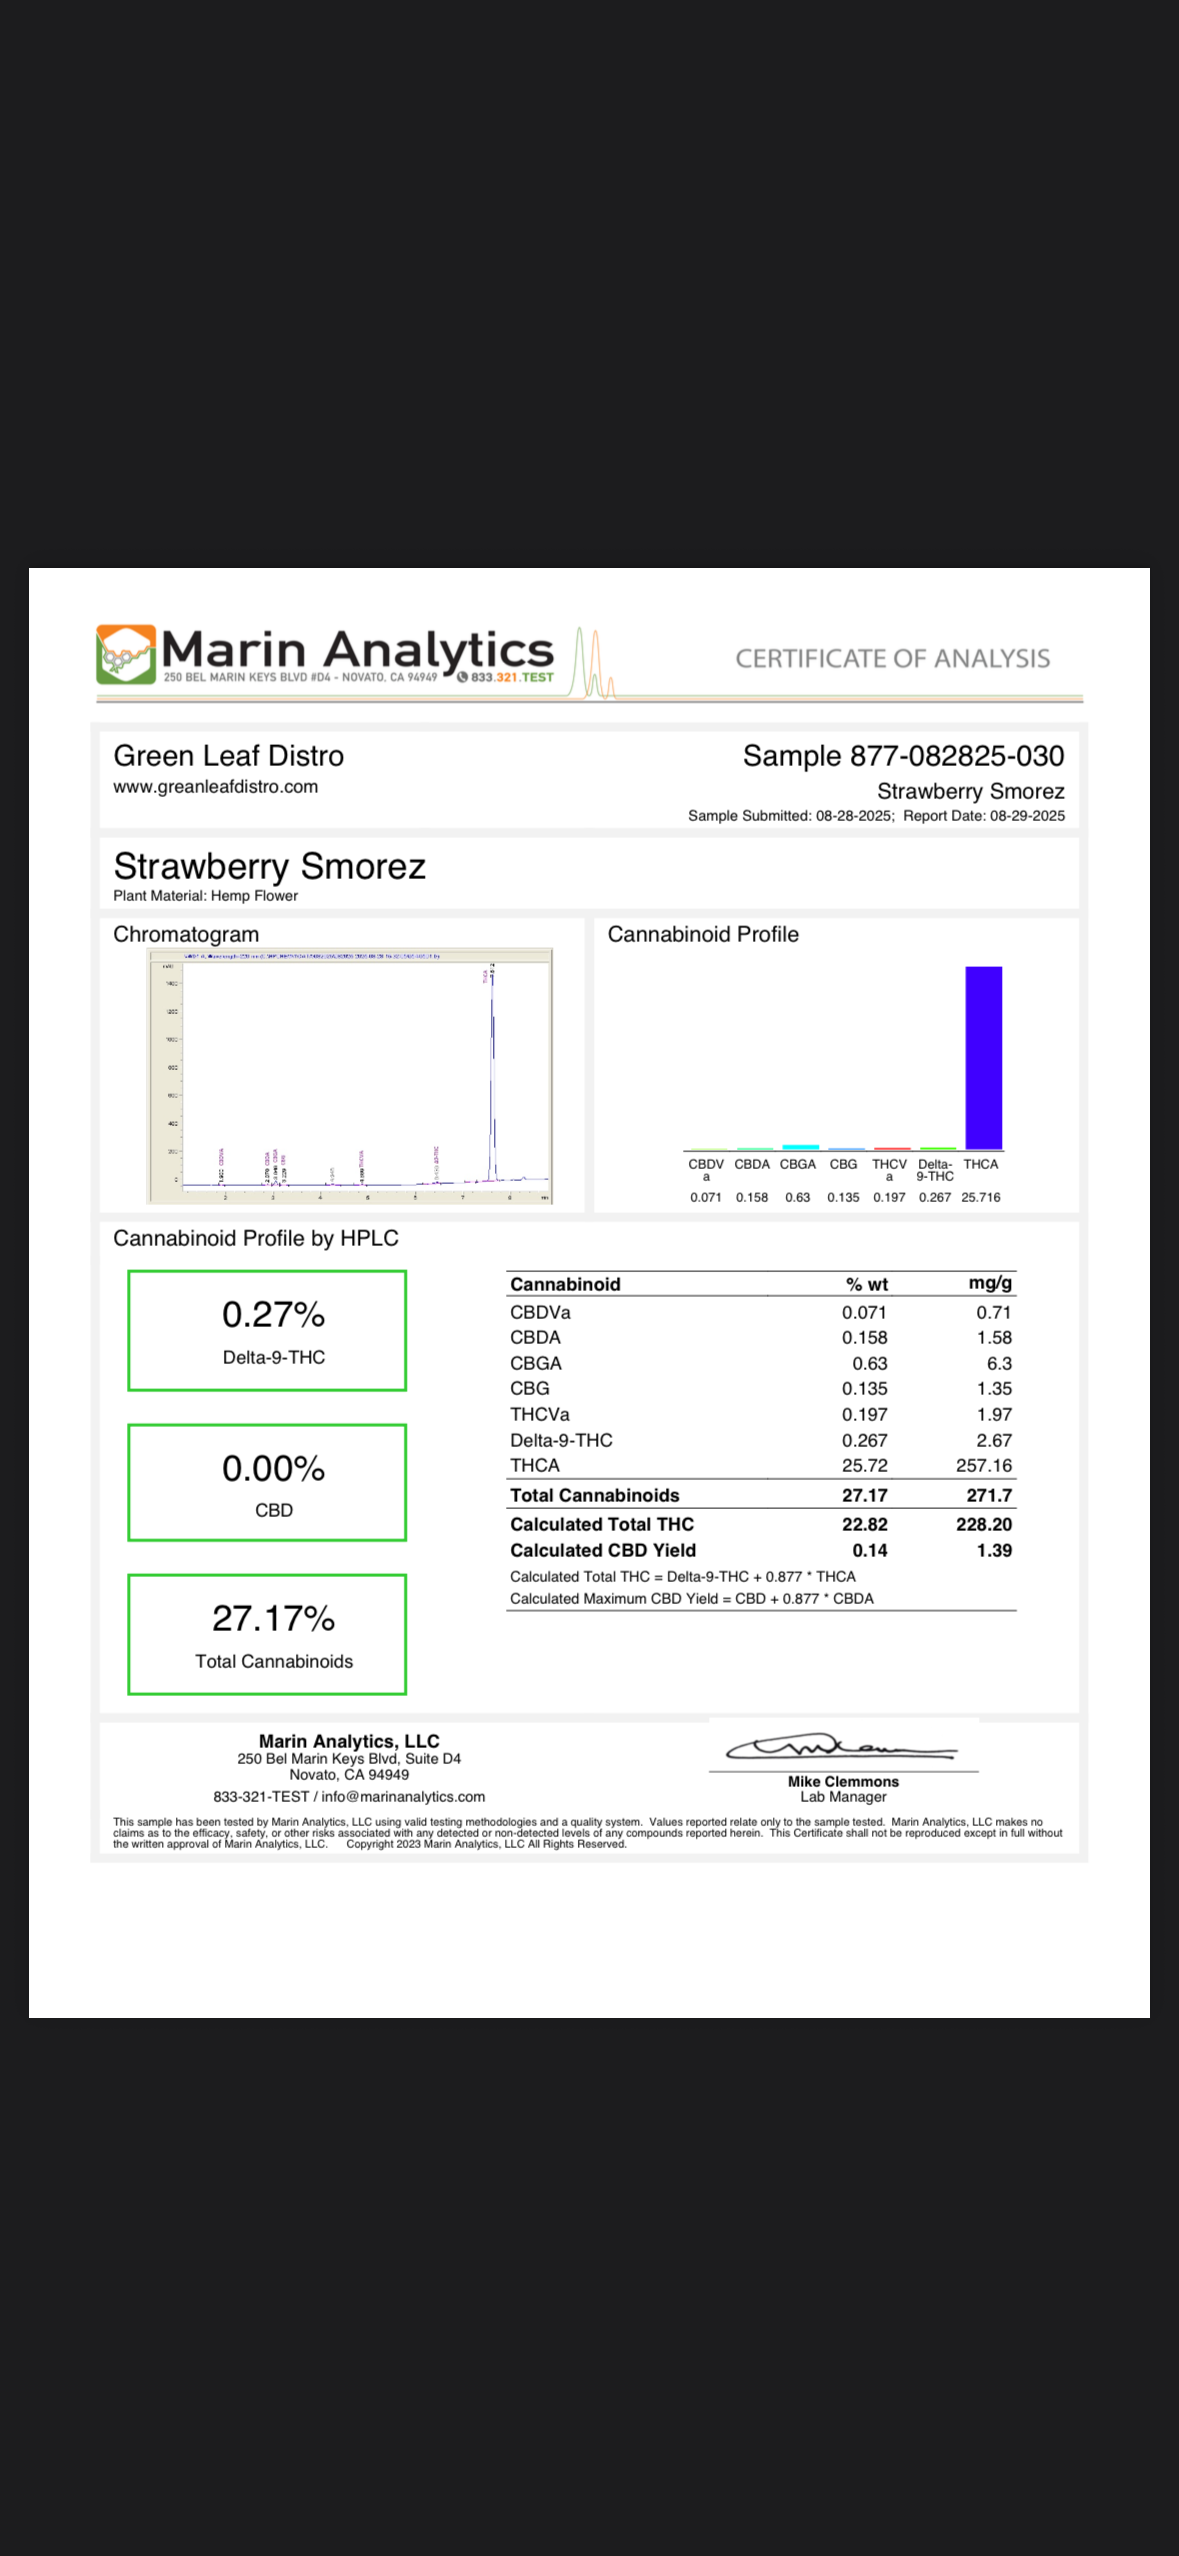The height and width of the screenshot is (2556, 1179).
Task: Click the Marin Analytics hexagon logo icon
Action: (x=126, y=655)
